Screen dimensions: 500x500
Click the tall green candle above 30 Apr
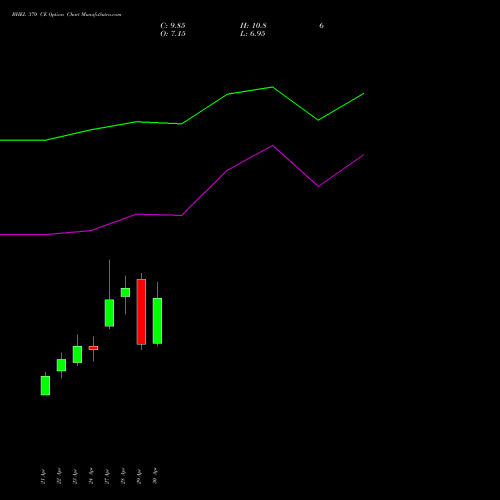tap(157, 321)
